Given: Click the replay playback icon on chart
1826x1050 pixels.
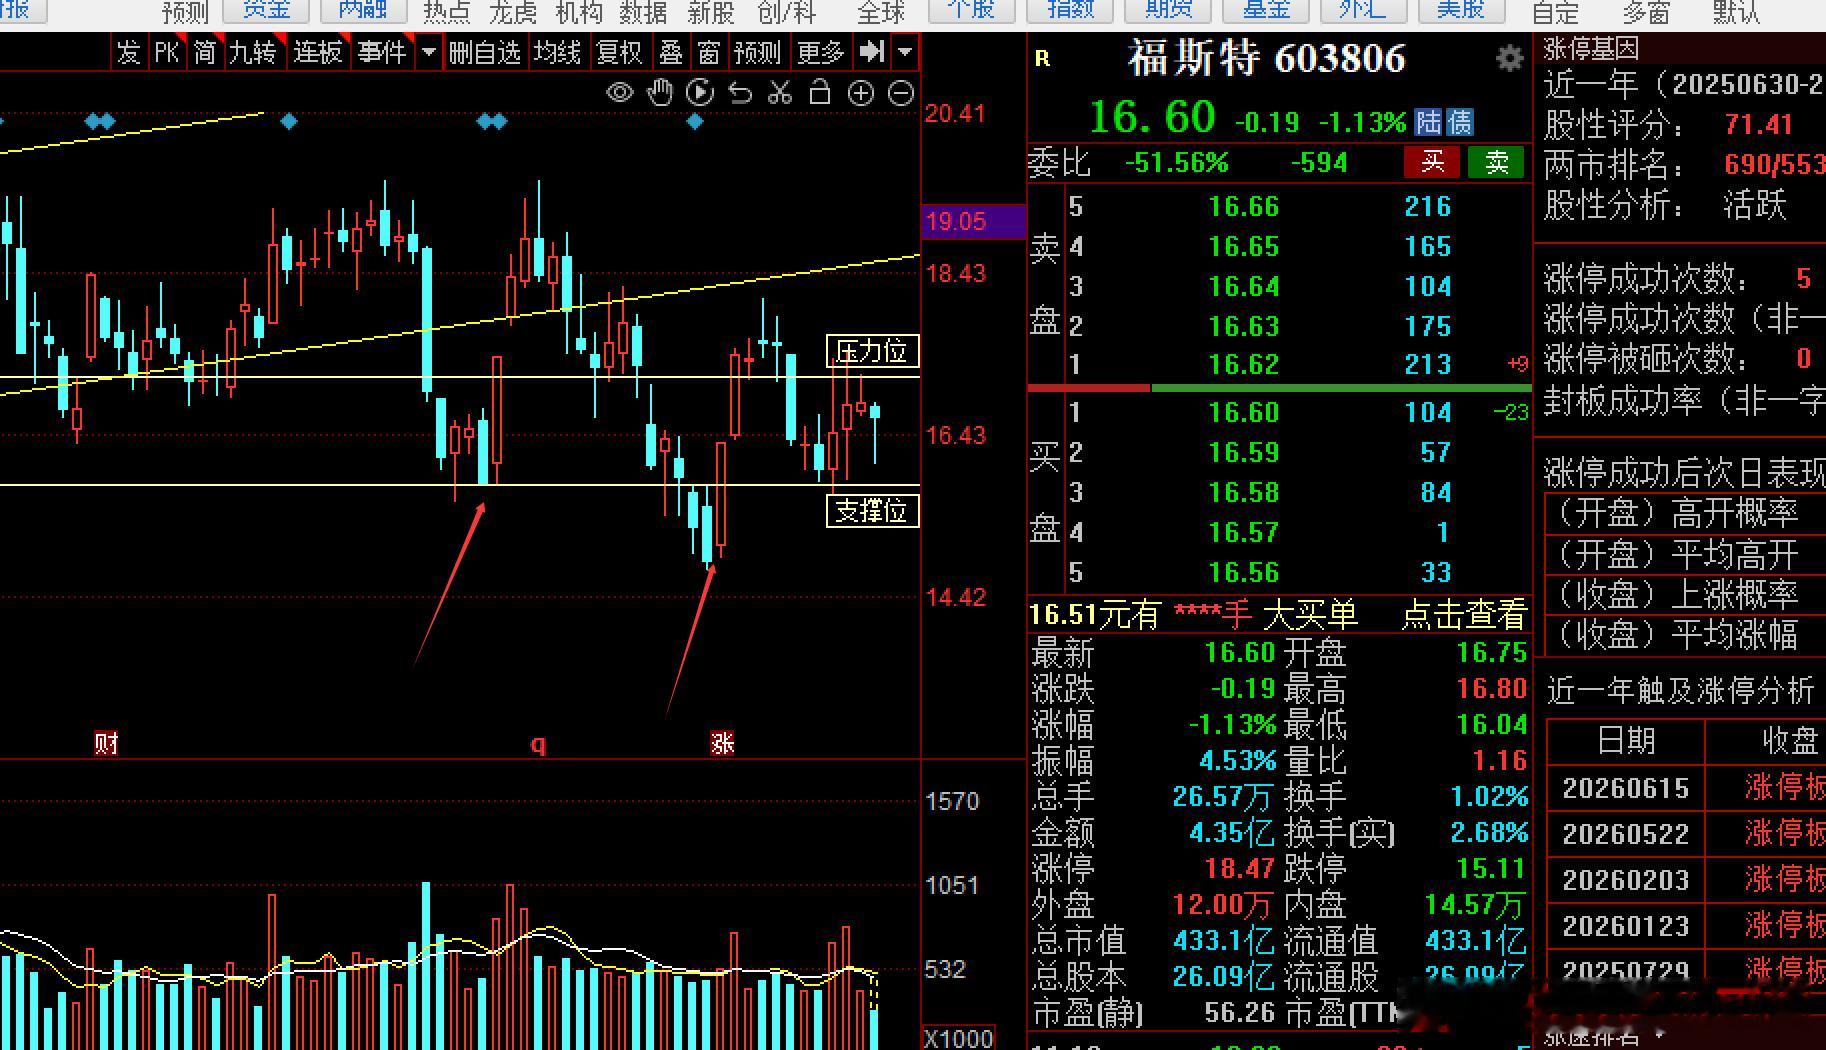Looking at the screenshot, I should (x=700, y=93).
